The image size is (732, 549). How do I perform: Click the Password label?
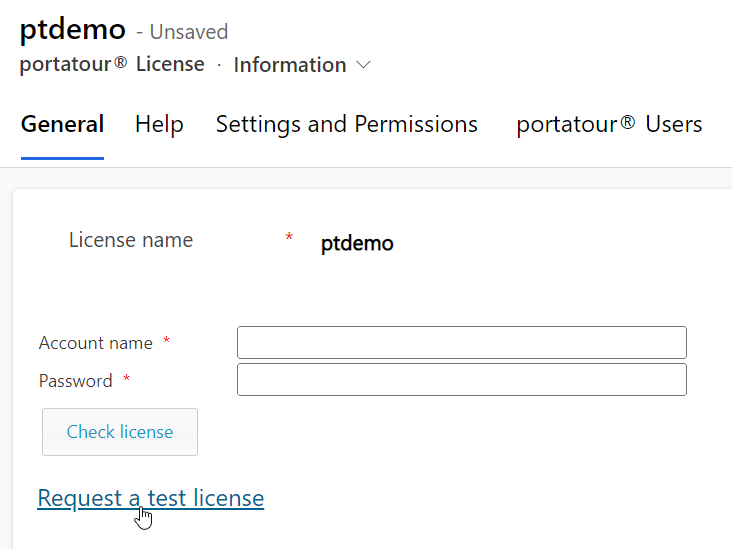[76, 381]
